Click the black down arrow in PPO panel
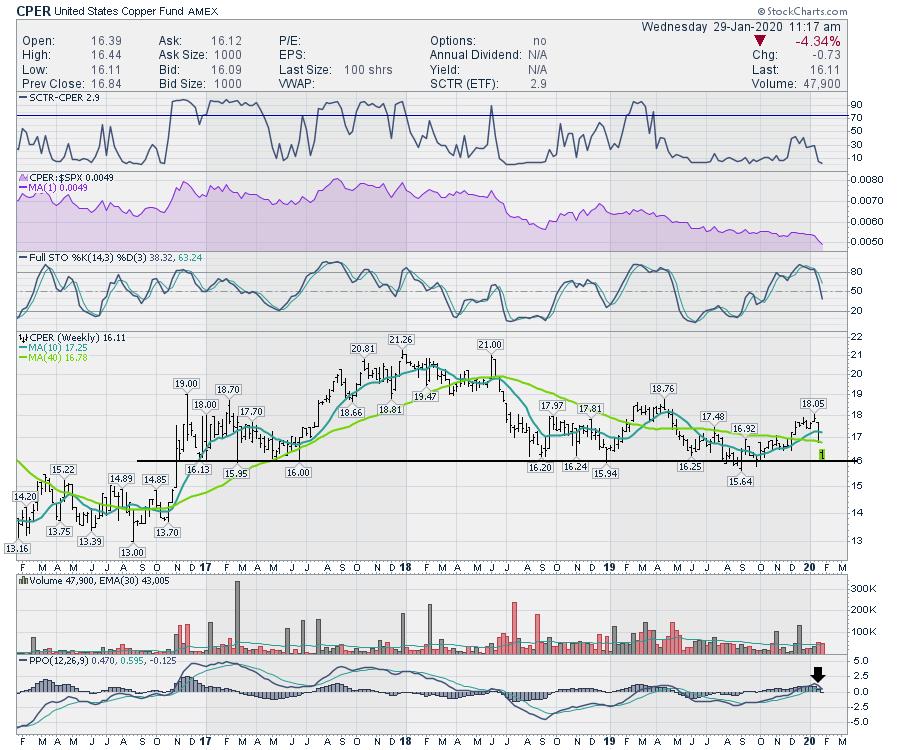The image size is (900, 750). pos(817,676)
